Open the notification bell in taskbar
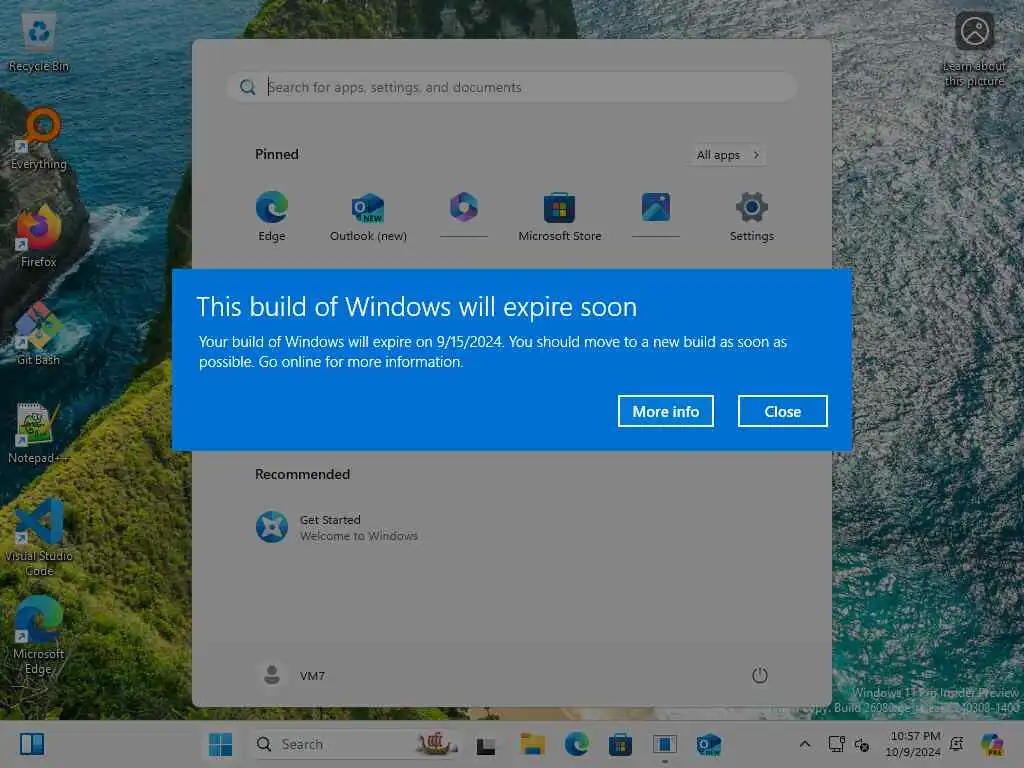1024x768 pixels. pyautogui.click(x=957, y=744)
